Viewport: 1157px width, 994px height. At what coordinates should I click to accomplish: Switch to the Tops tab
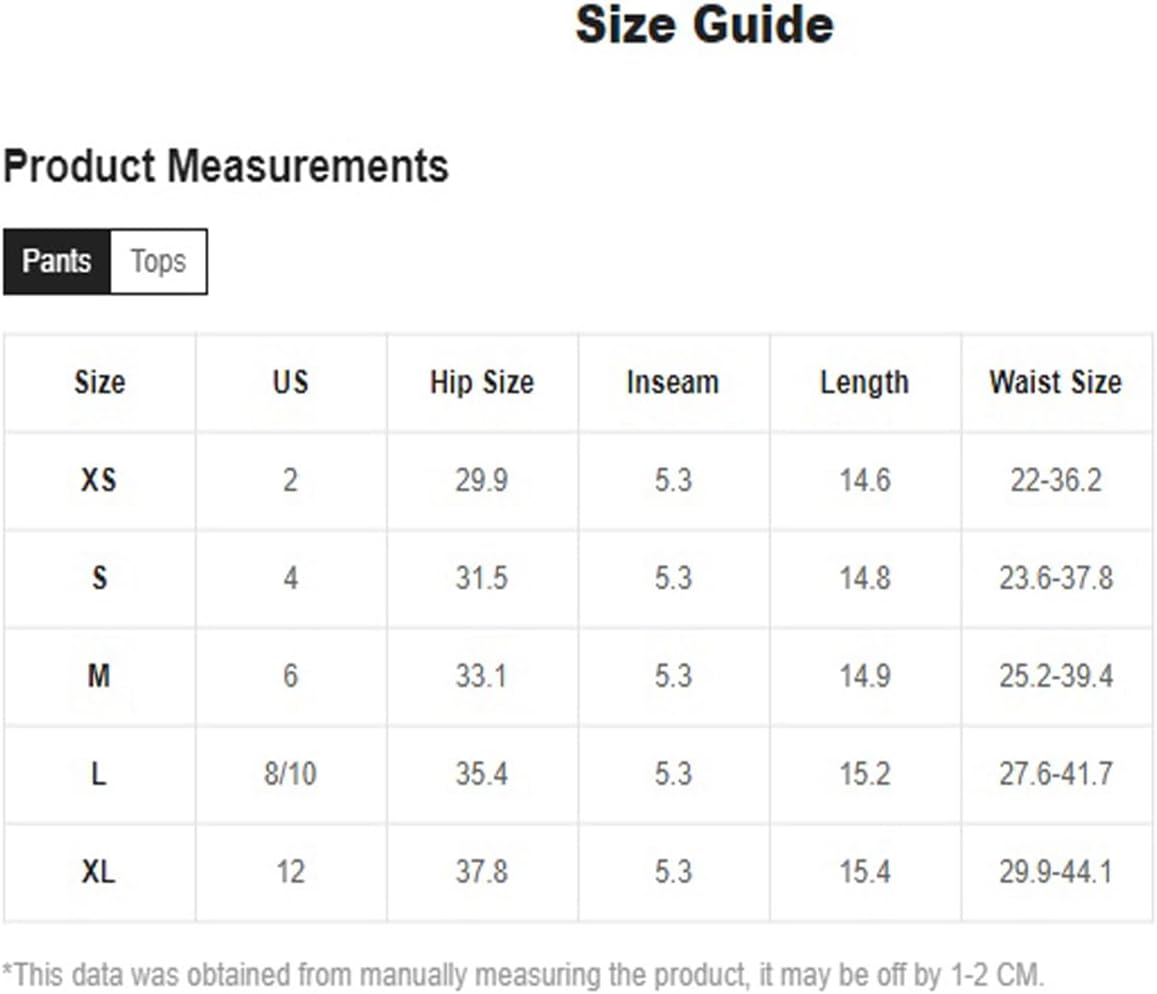click(159, 261)
